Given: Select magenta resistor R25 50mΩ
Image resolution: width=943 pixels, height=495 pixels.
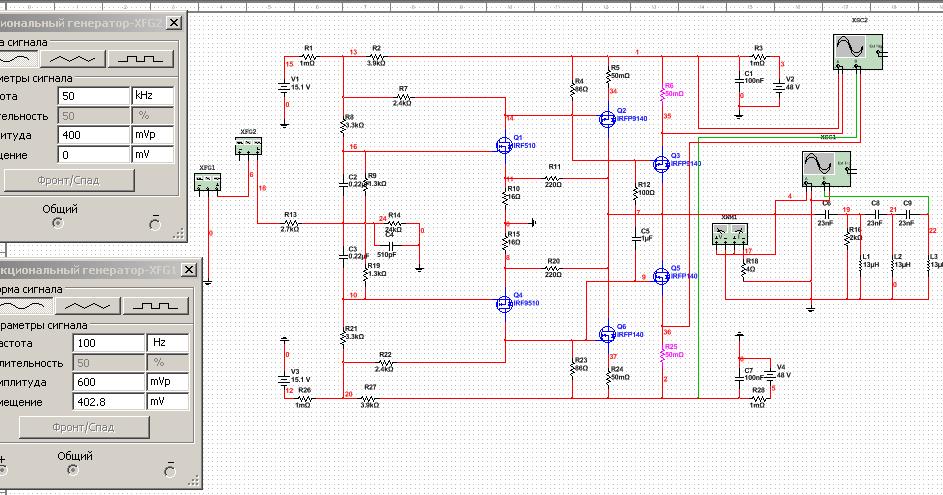Looking at the screenshot, I should (662, 354).
